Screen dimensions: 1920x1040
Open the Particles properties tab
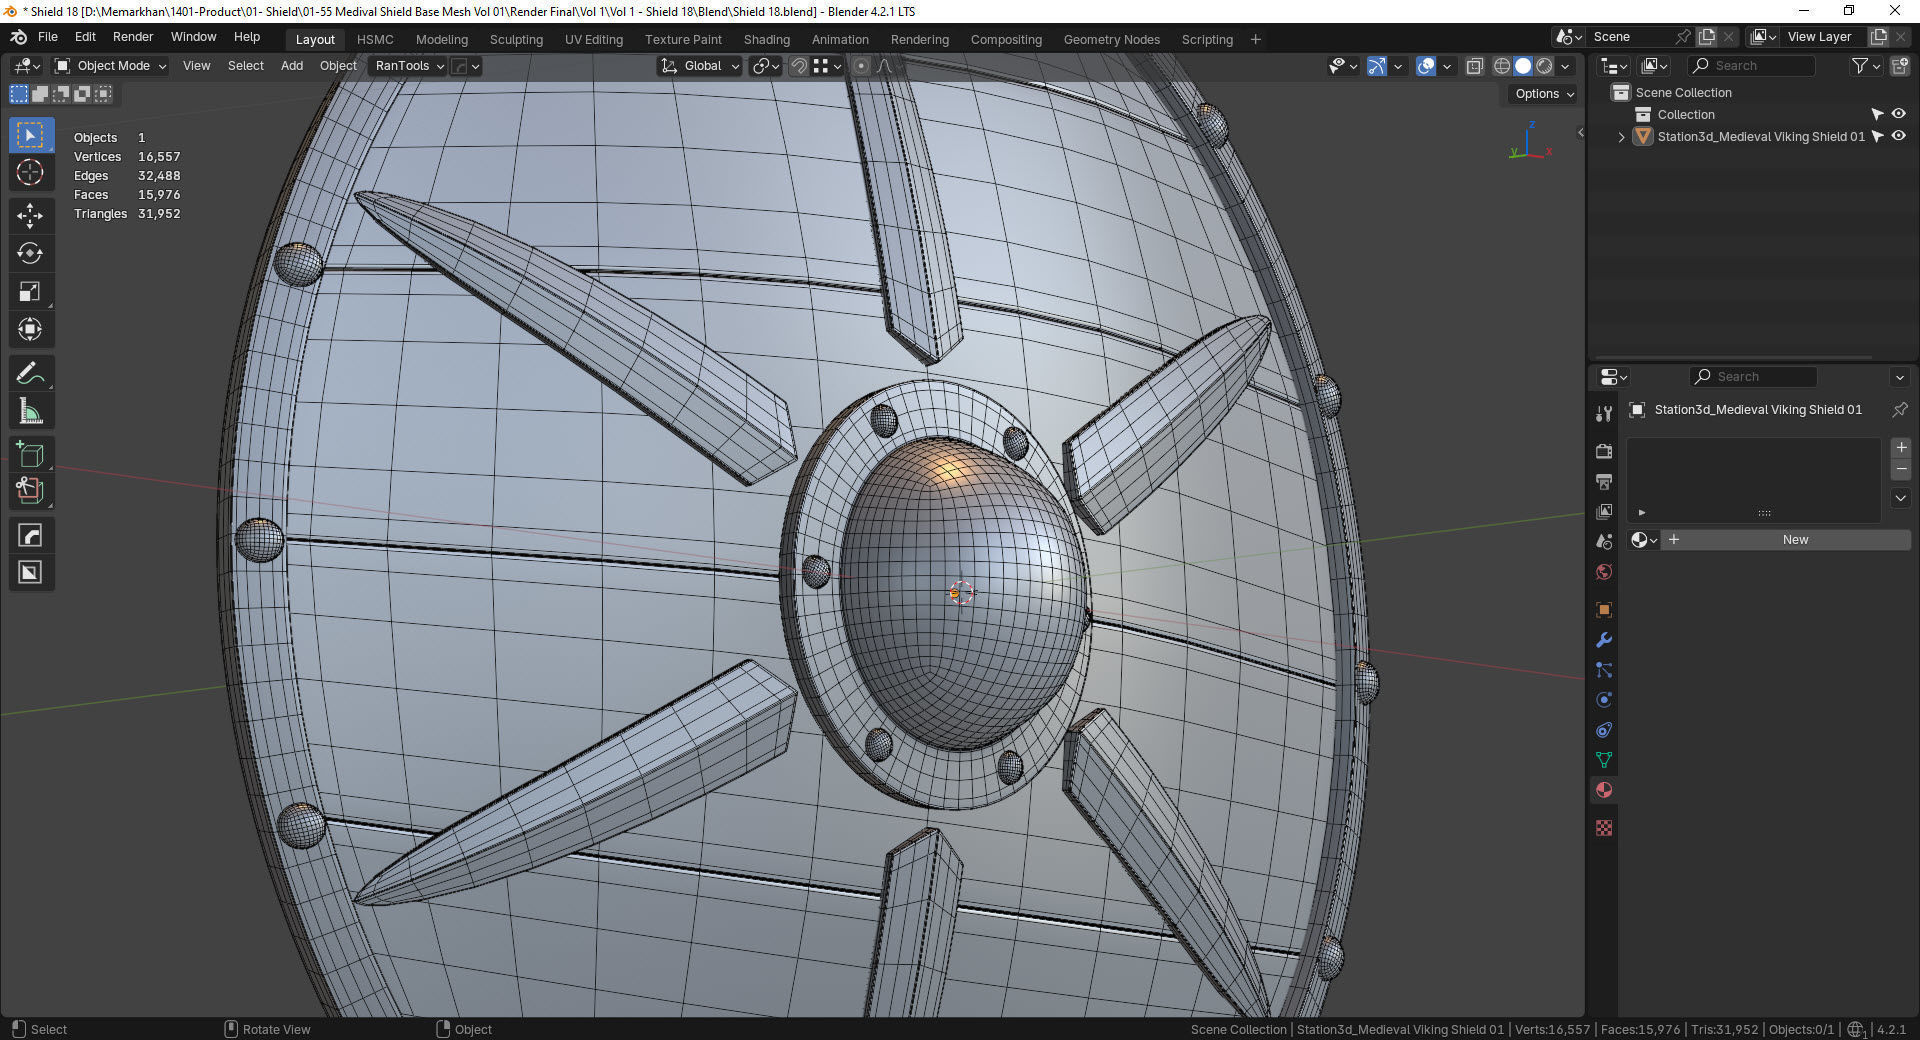click(x=1604, y=670)
